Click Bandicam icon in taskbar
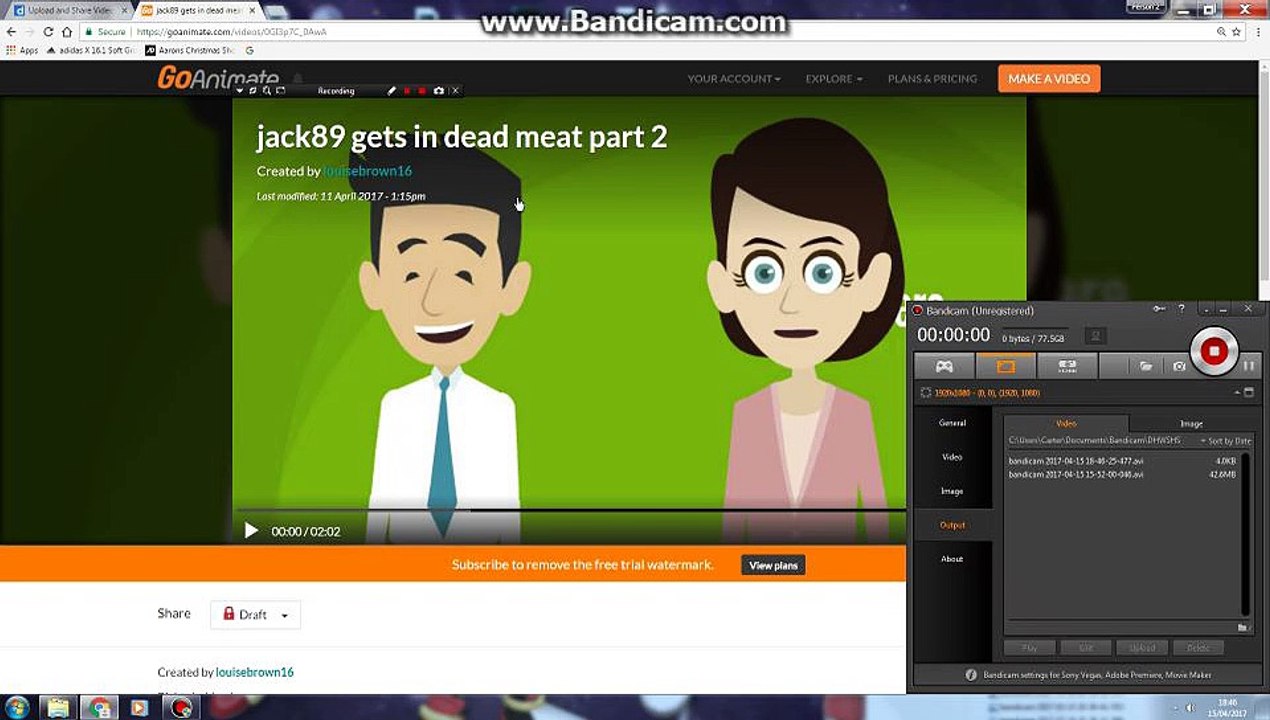 click(179, 708)
